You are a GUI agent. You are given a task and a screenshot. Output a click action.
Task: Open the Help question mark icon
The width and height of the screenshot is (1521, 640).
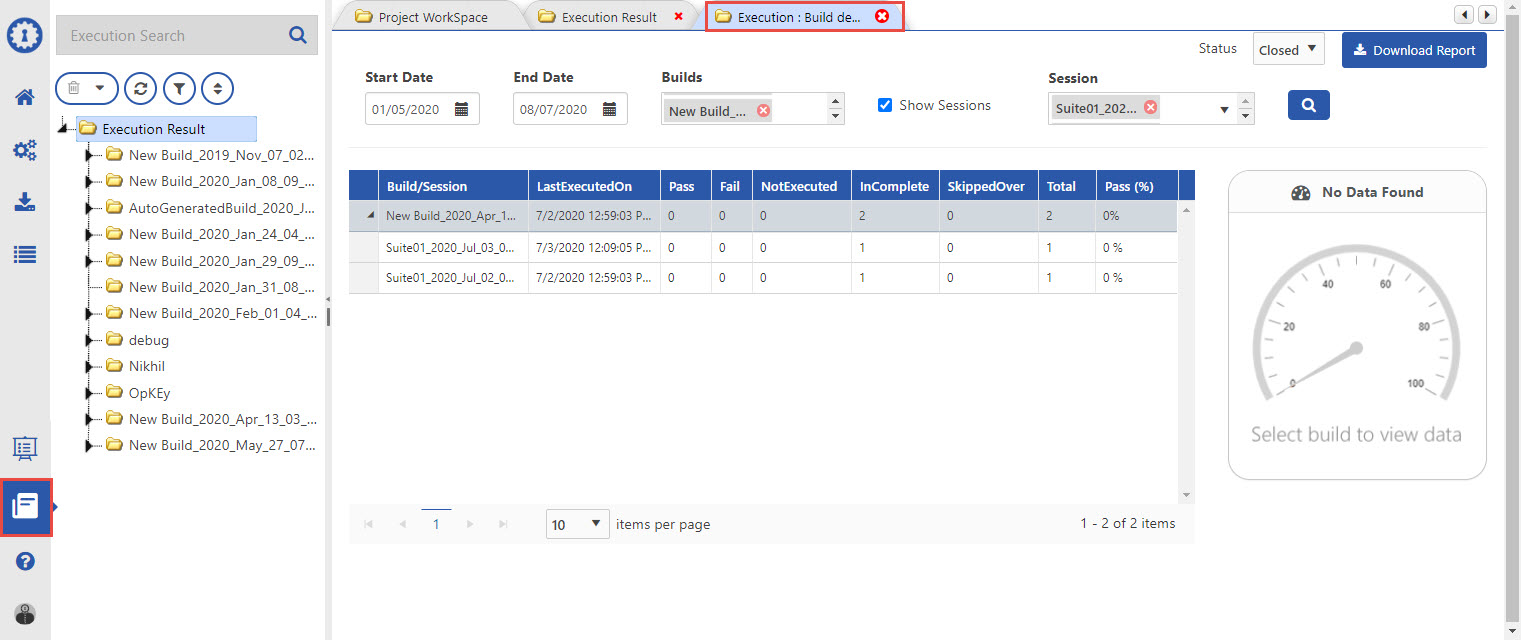tap(26, 561)
